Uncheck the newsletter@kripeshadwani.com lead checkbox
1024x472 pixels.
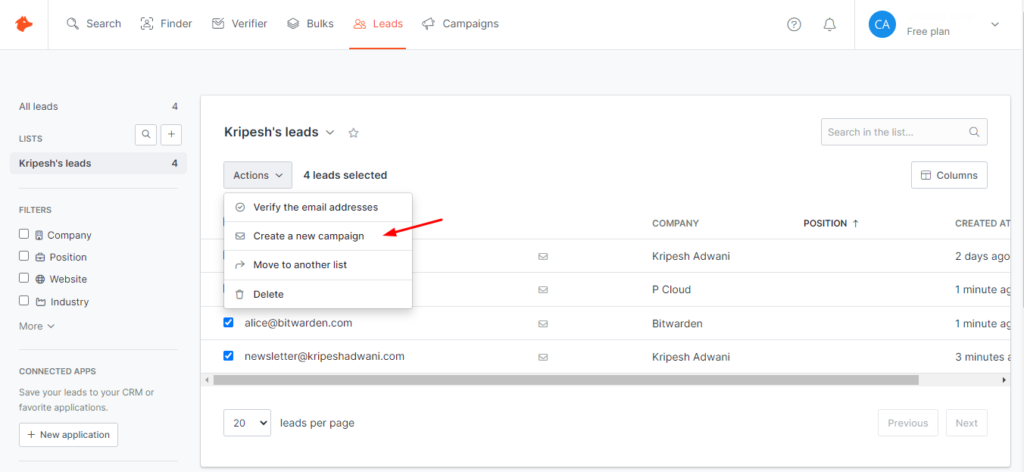[228, 356]
